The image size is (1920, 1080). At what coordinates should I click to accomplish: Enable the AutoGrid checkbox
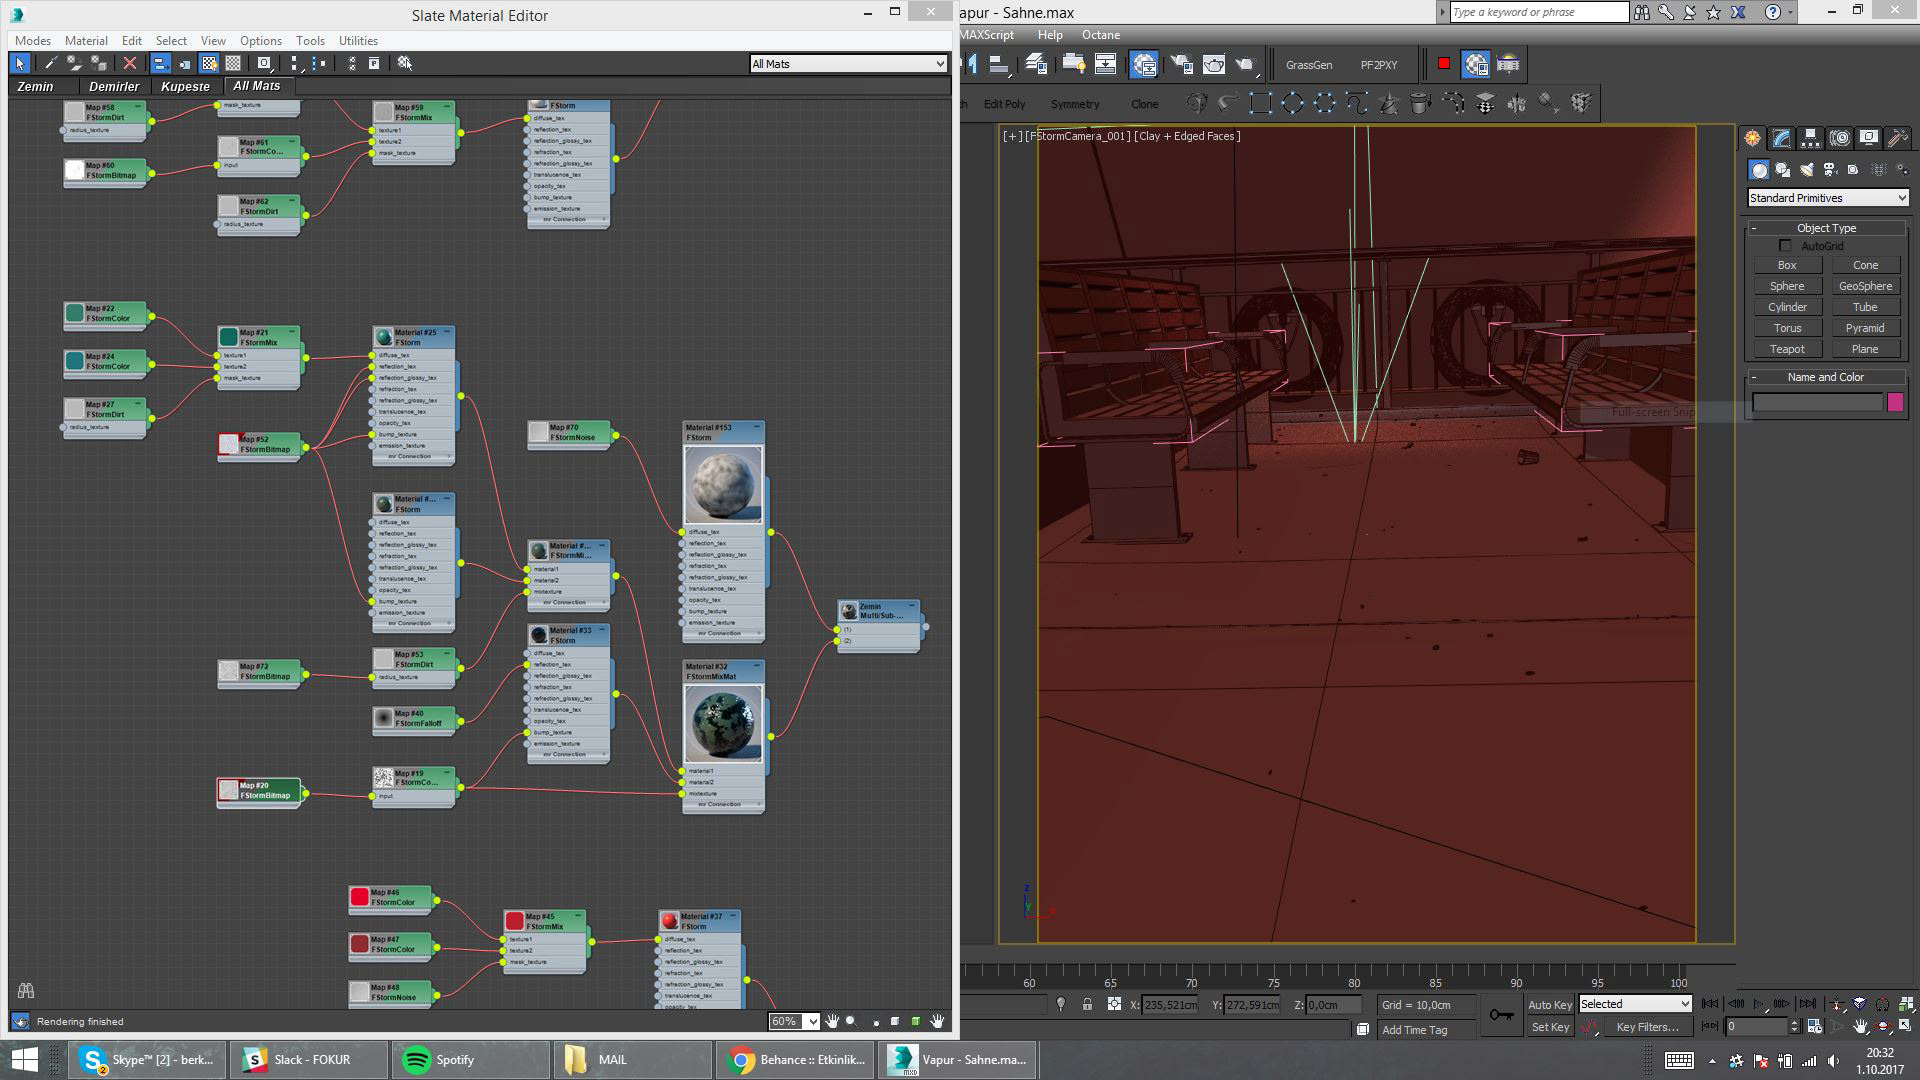(x=1785, y=246)
